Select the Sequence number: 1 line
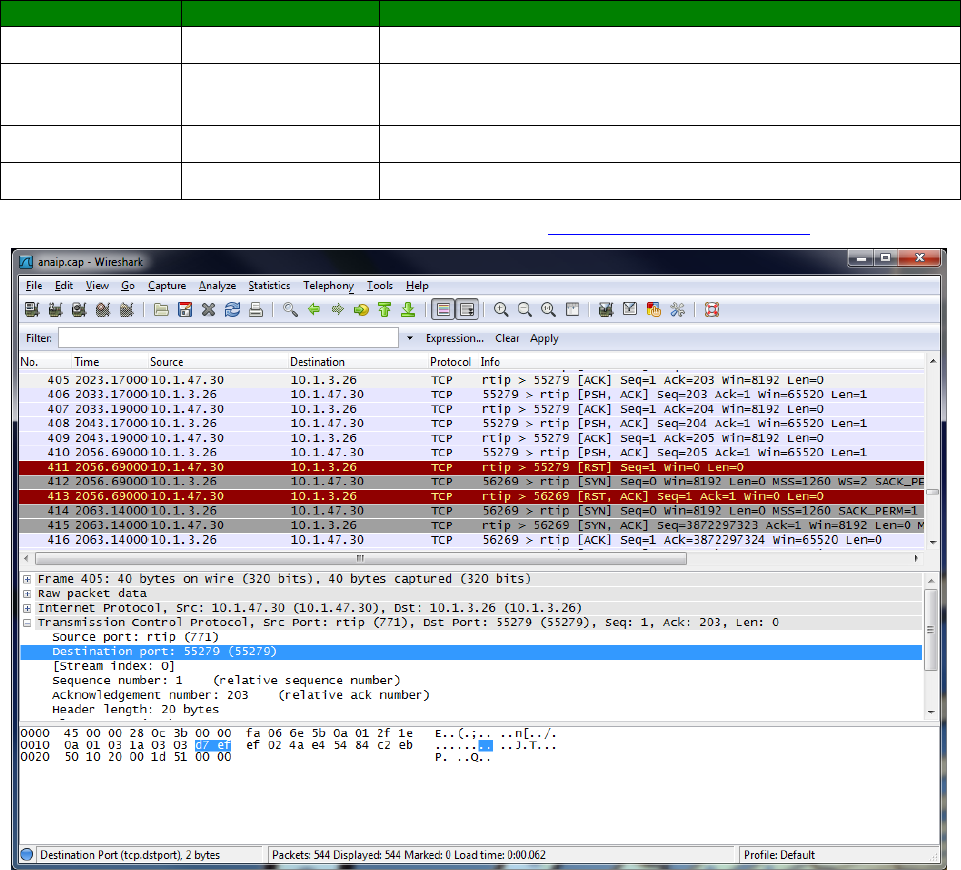 (x=226, y=681)
